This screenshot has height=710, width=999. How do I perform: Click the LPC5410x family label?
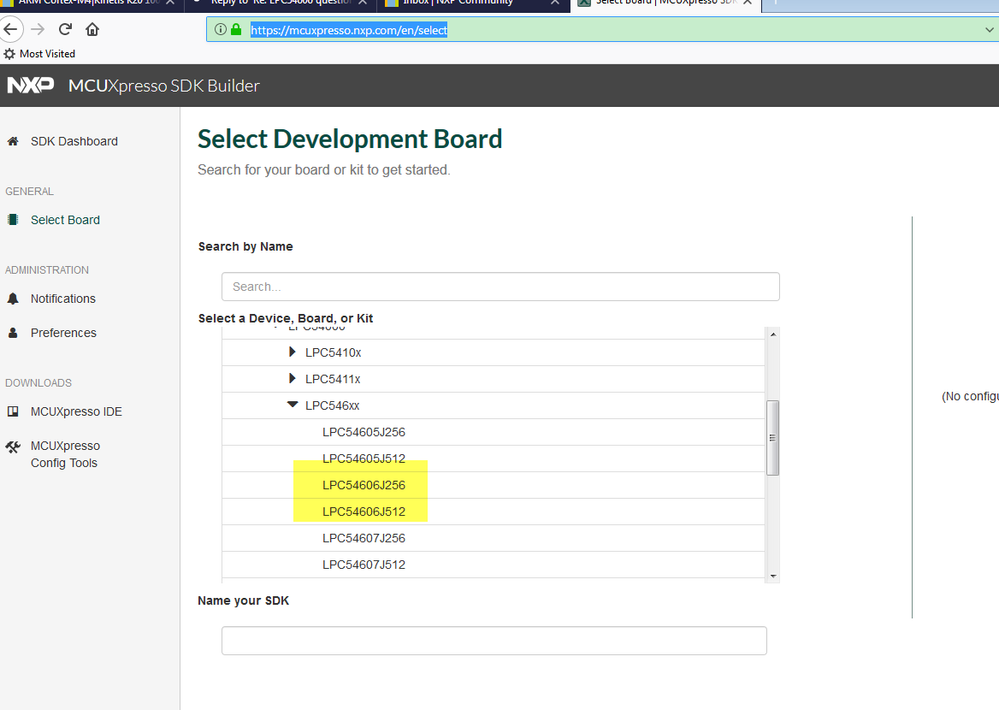click(333, 352)
